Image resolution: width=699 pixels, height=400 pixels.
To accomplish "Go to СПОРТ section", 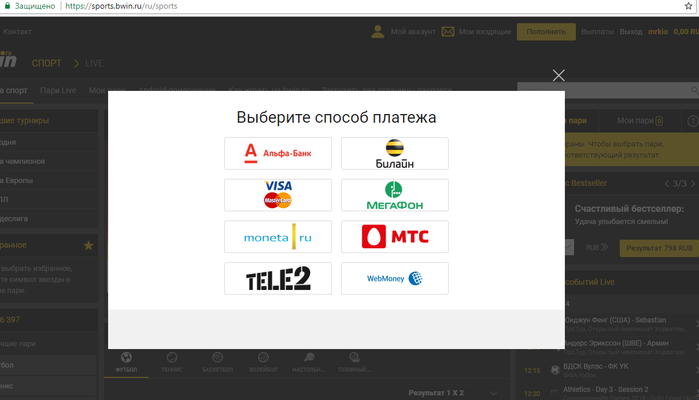I will pos(46,63).
